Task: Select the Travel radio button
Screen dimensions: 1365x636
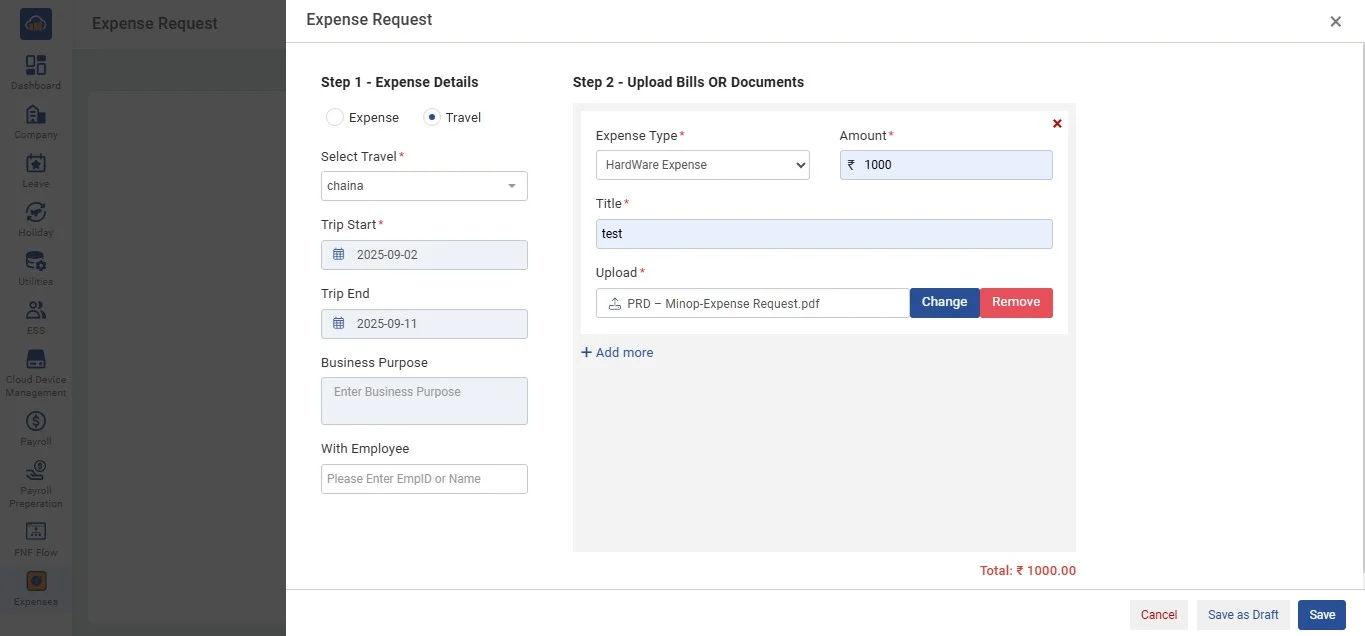Action: click(x=432, y=118)
